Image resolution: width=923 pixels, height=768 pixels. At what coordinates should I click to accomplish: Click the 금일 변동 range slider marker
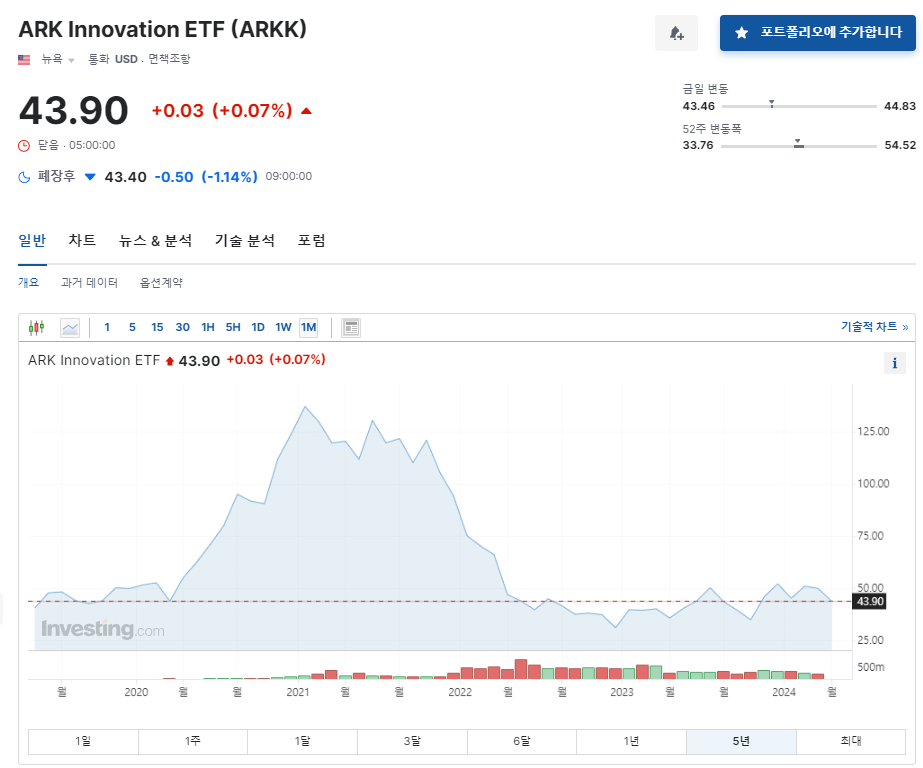pos(772,104)
